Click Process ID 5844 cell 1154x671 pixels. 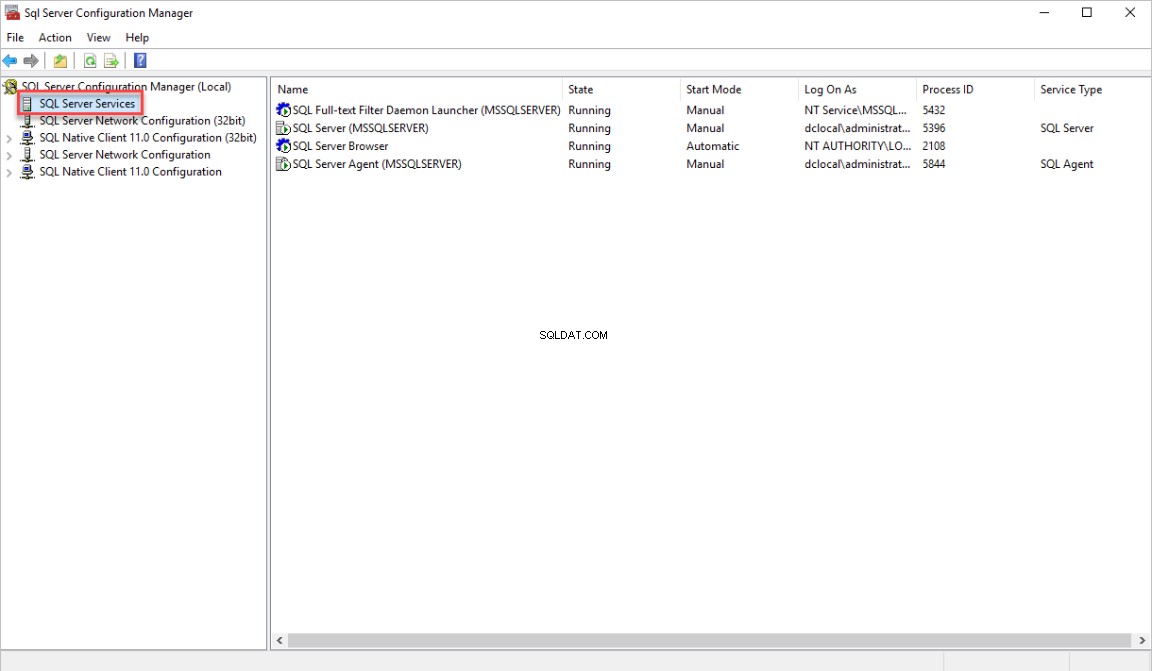[x=933, y=164]
